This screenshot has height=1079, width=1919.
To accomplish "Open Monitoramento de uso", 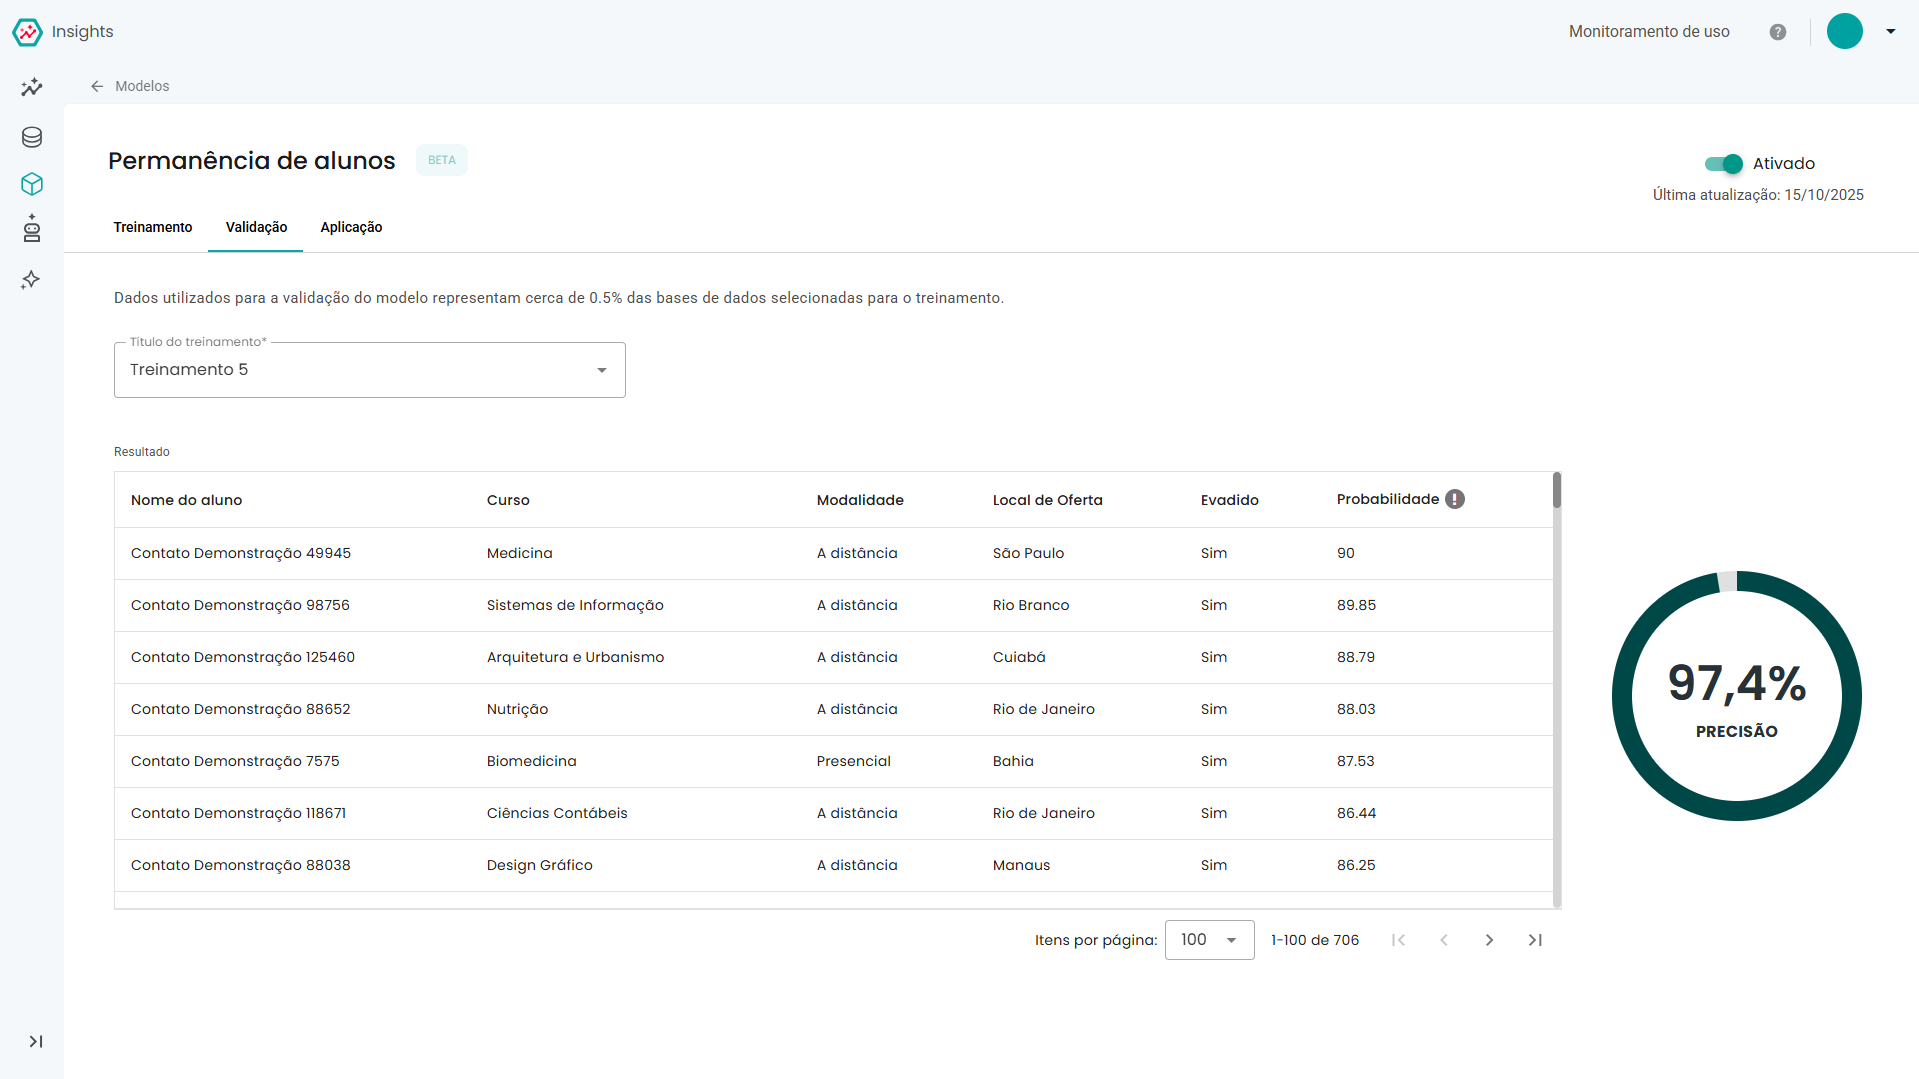I will click(x=1649, y=32).
